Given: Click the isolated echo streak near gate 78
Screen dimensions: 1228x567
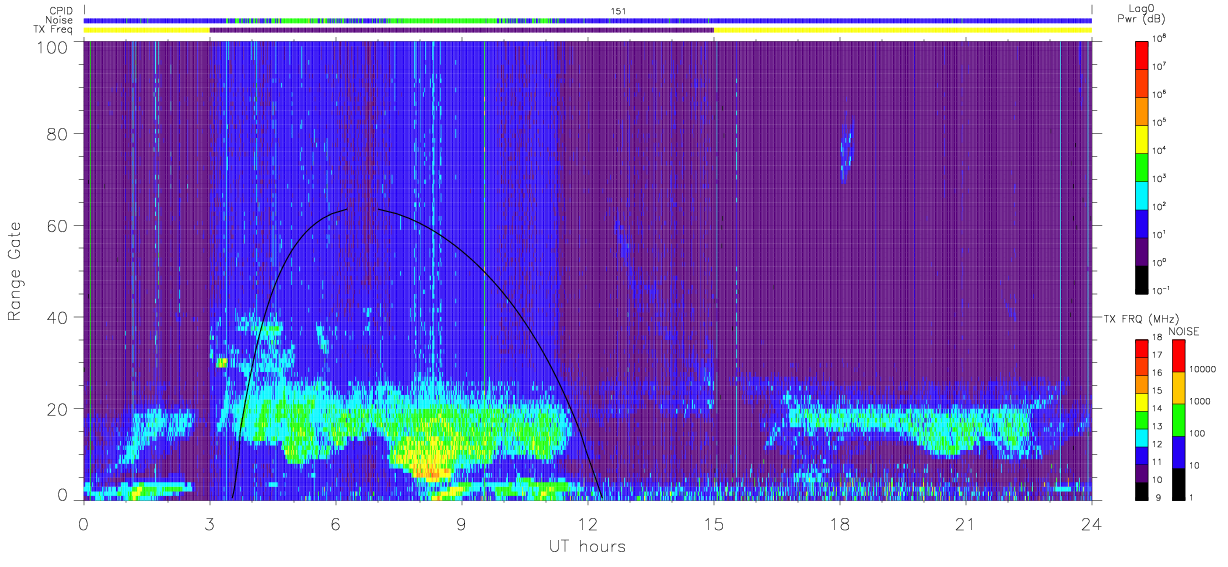Looking at the screenshot, I should [x=846, y=153].
